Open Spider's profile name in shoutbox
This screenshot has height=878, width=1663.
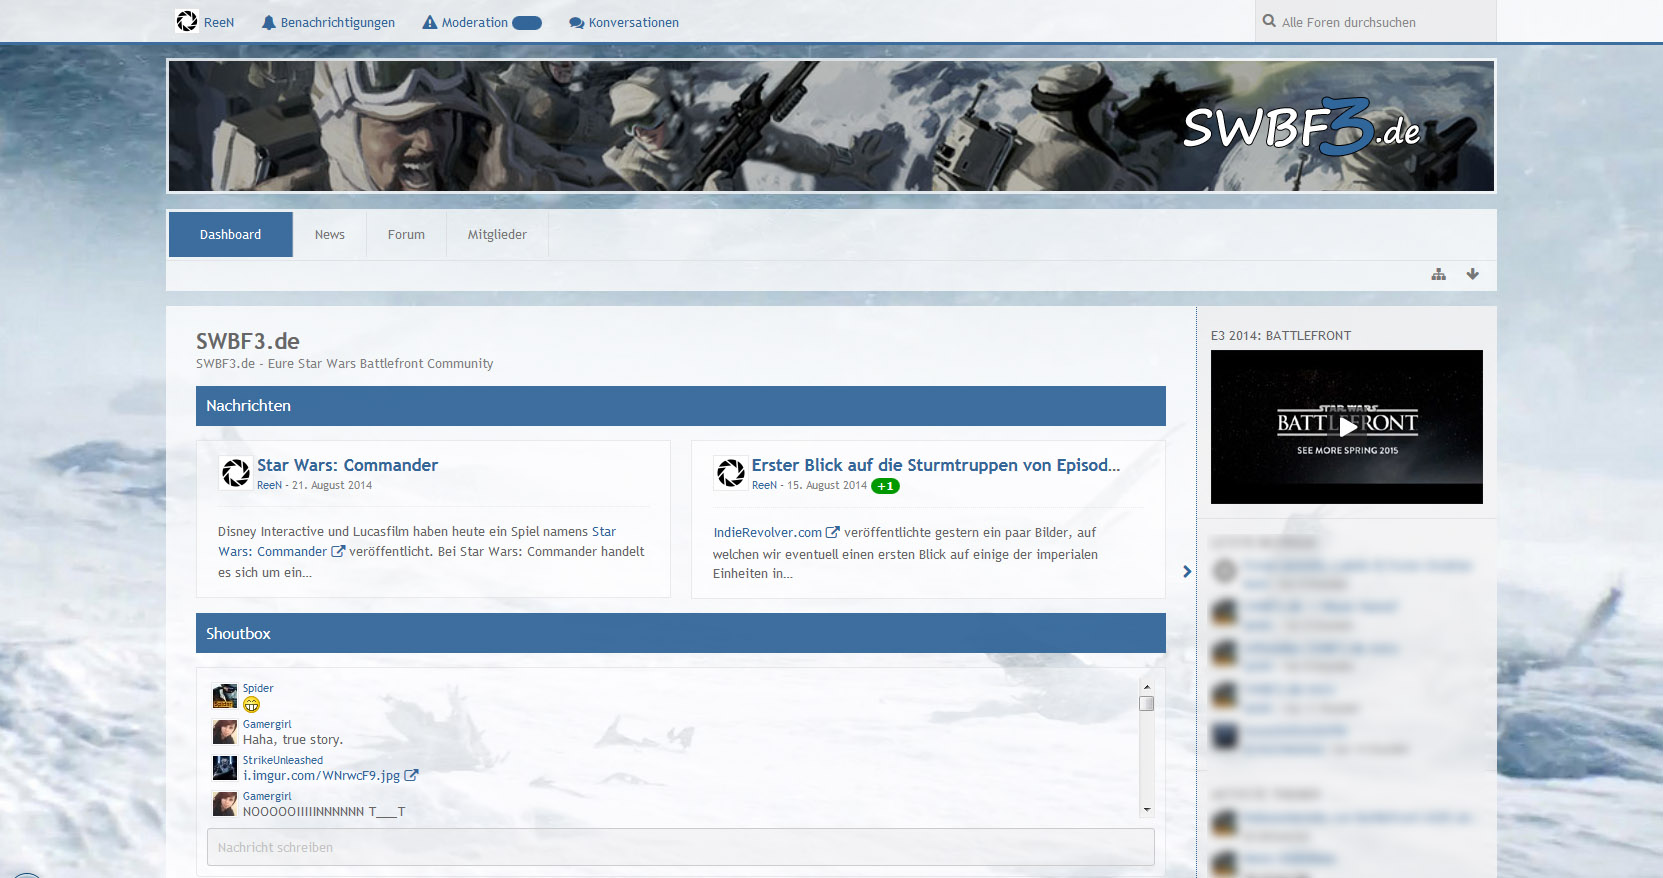click(x=258, y=688)
